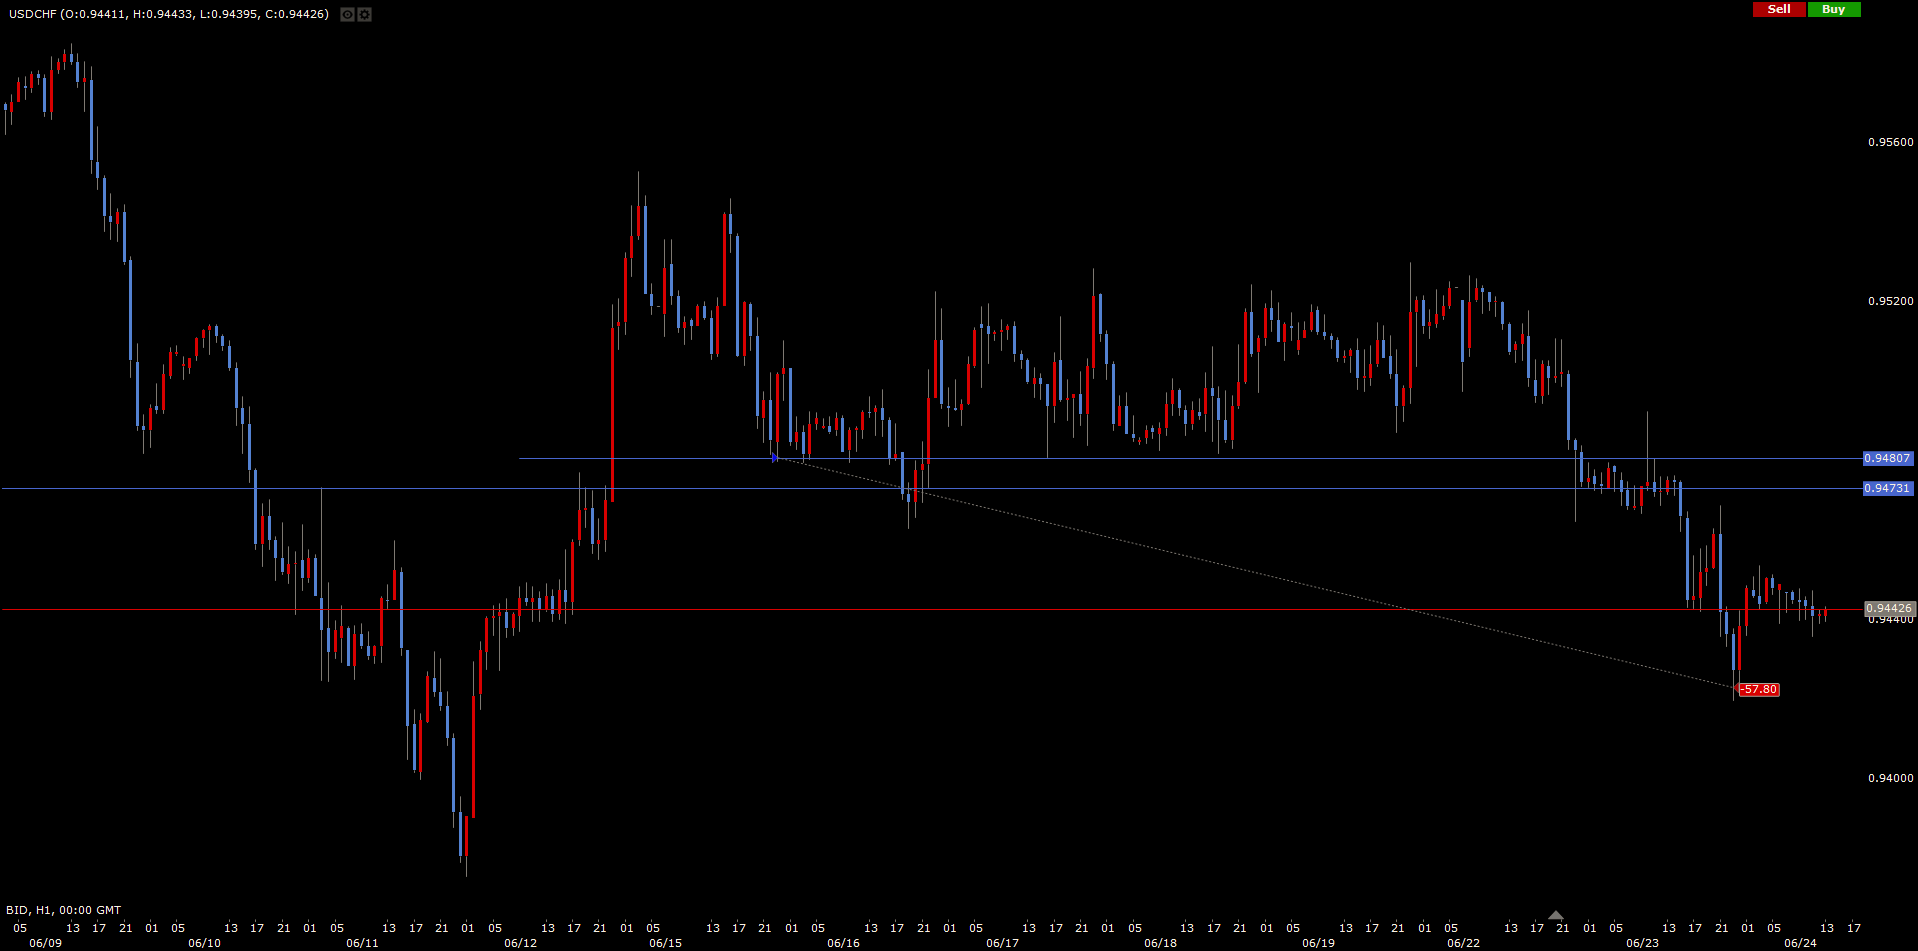The width and height of the screenshot is (1918, 951).
Task: Click the 06/15 date on time axis
Action: [665, 943]
